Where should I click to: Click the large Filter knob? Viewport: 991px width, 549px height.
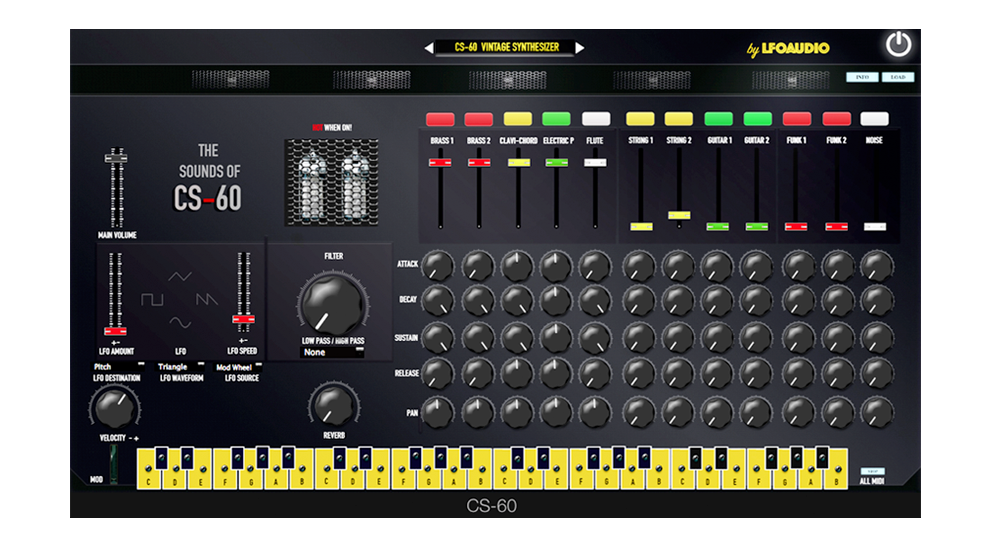(333, 305)
